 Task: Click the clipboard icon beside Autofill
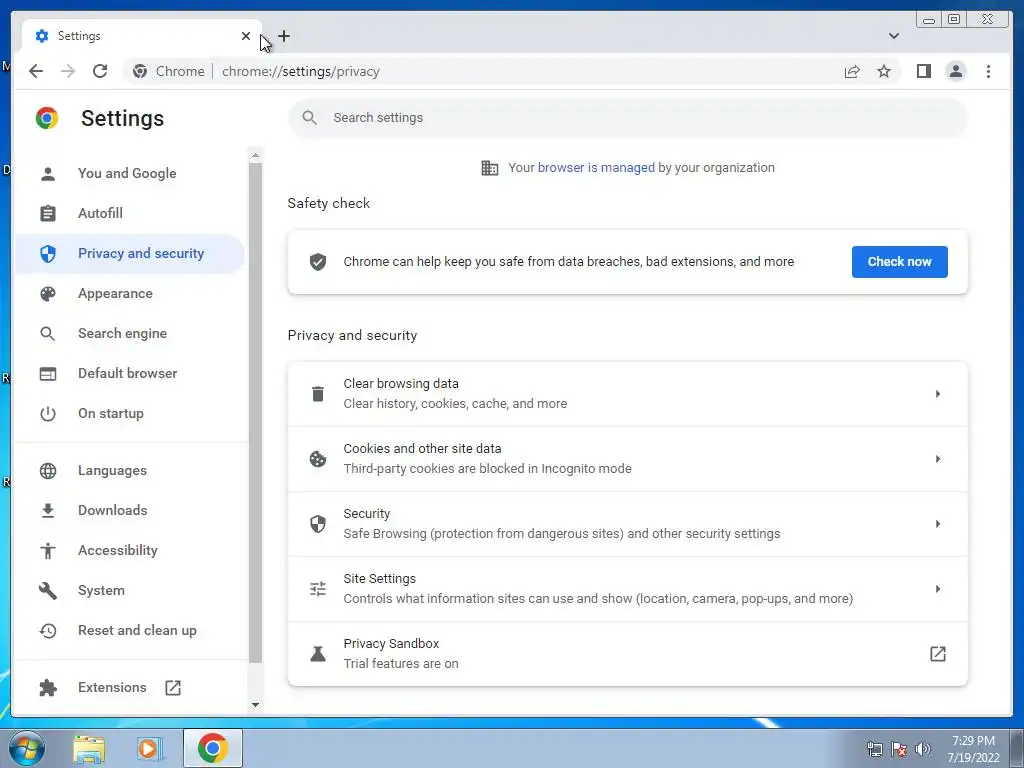point(48,214)
